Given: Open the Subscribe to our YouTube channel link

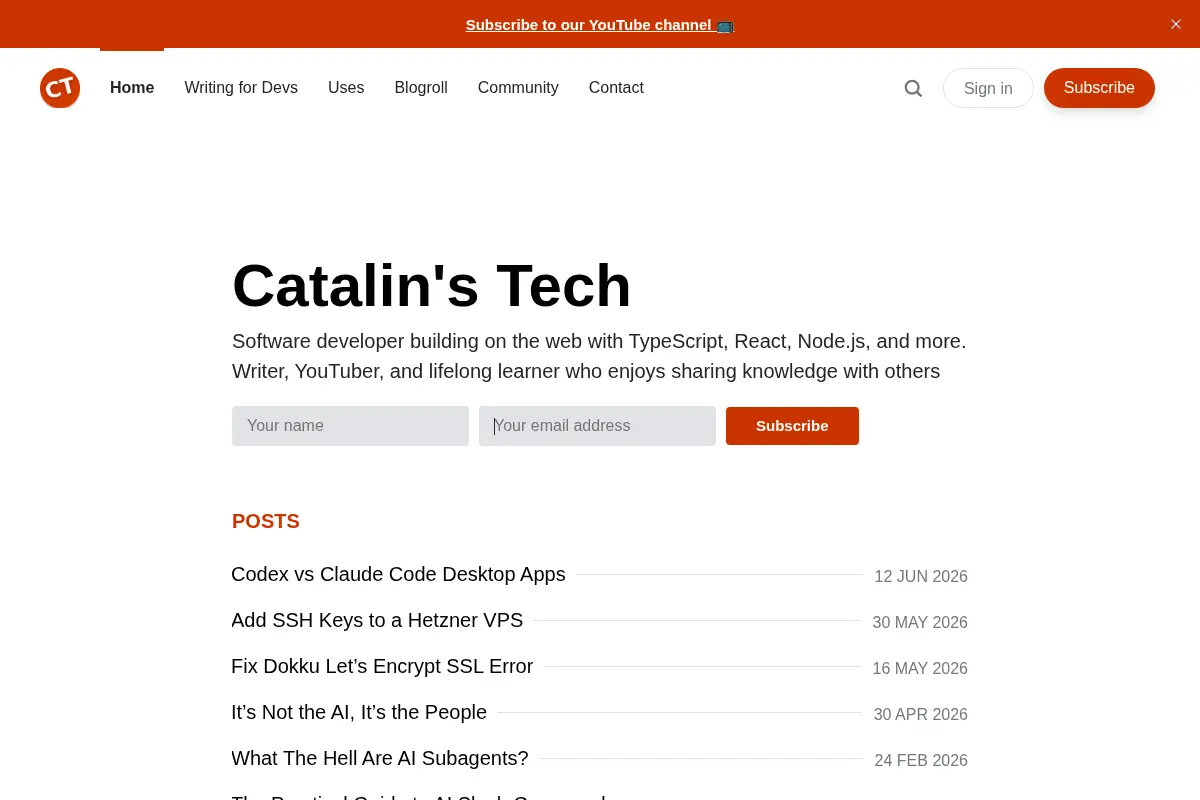Looking at the screenshot, I should pos(600,24).
